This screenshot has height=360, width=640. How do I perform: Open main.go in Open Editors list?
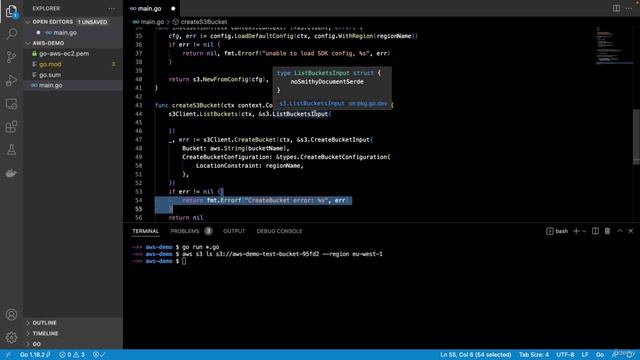(x=65, y=33)
